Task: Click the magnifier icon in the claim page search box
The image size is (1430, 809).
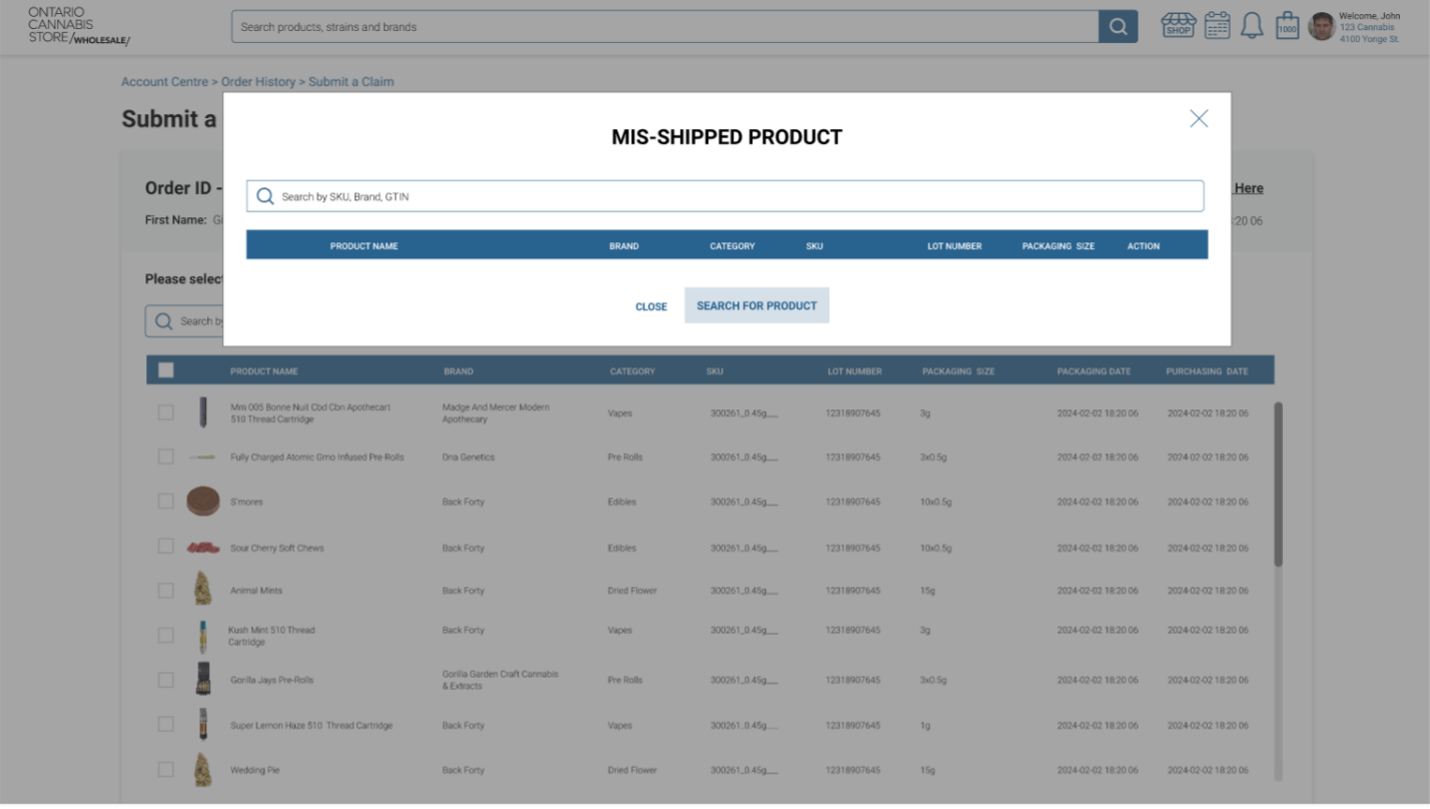Action: tap(163, 321)
